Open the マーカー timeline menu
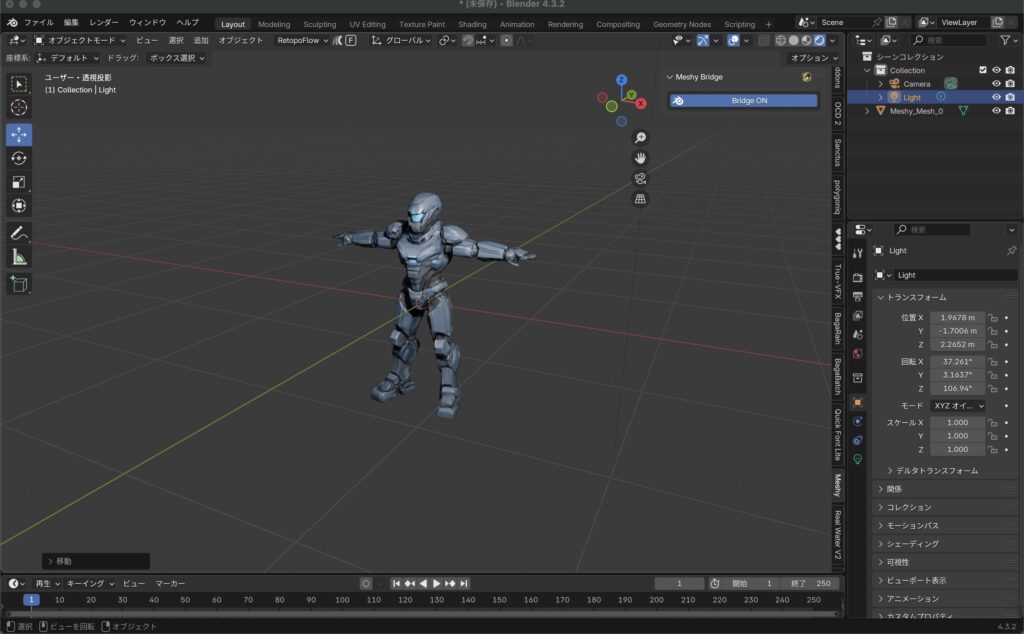The width and height of the screenshot is (1024, 634). [x=170, y=584]
